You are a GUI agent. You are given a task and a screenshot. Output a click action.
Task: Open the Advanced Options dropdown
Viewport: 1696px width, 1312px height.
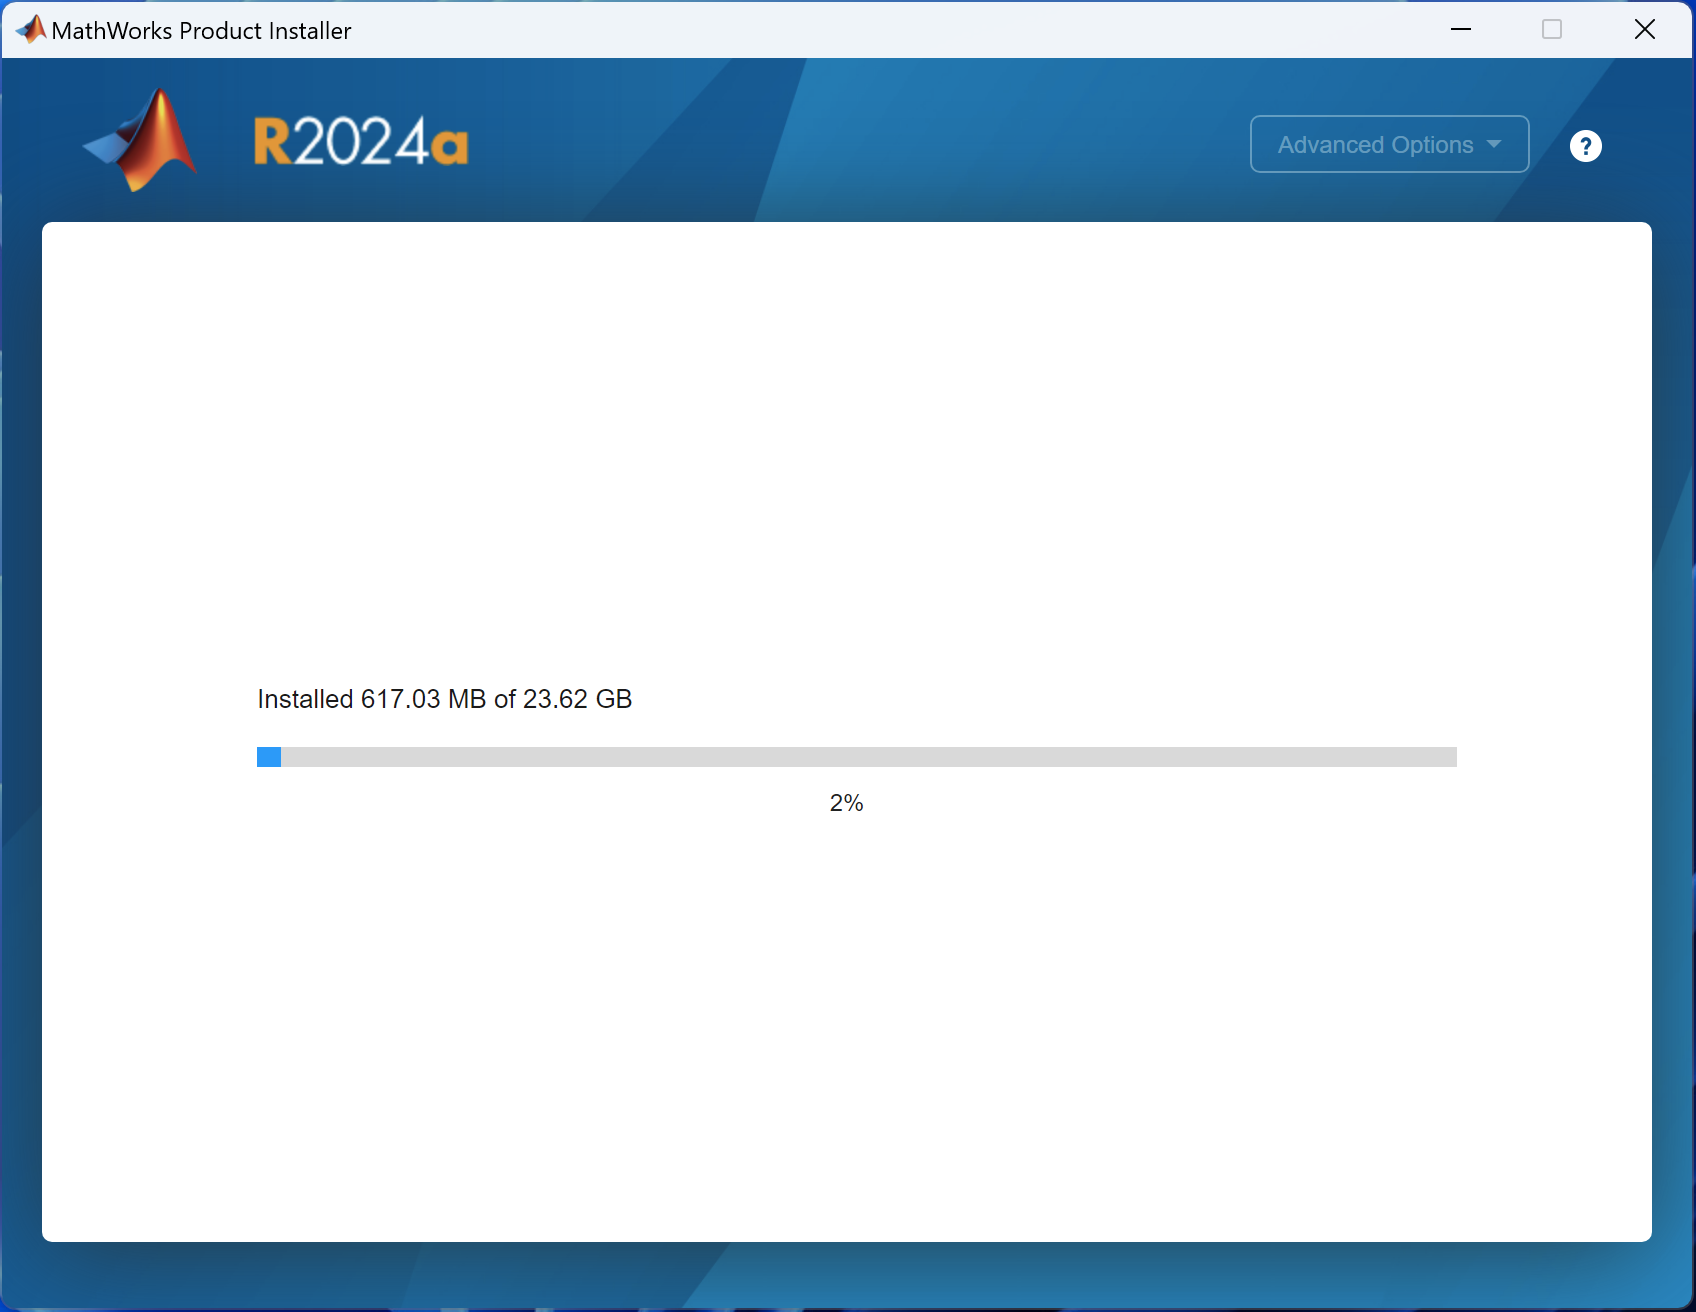[x=1375, y=145]
